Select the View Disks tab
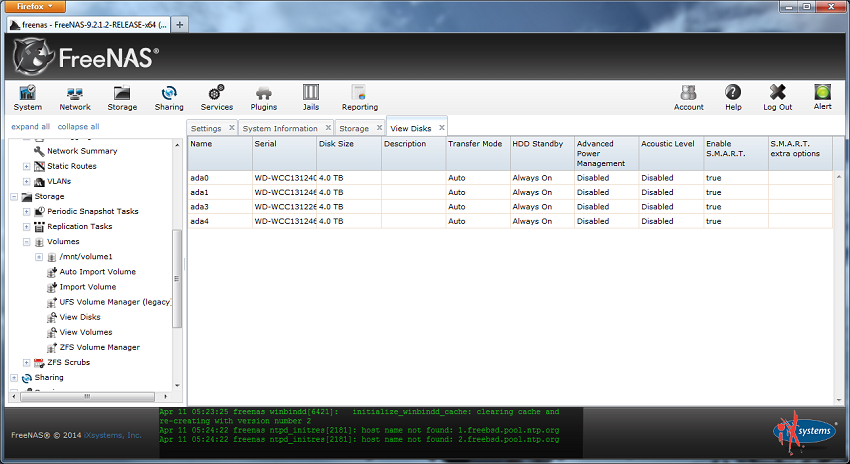 [x=410, y=128]
